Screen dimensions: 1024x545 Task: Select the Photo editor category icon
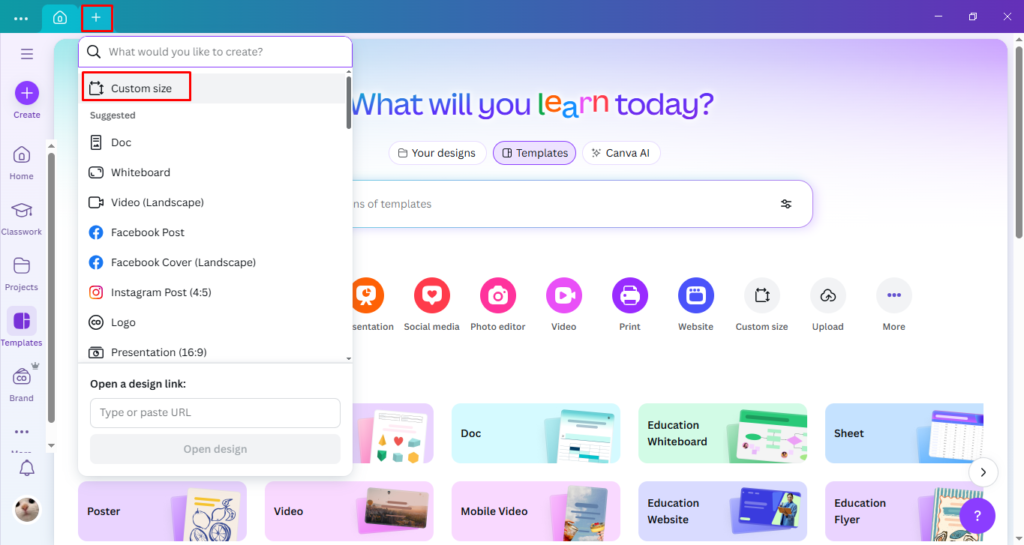[498, 295]
